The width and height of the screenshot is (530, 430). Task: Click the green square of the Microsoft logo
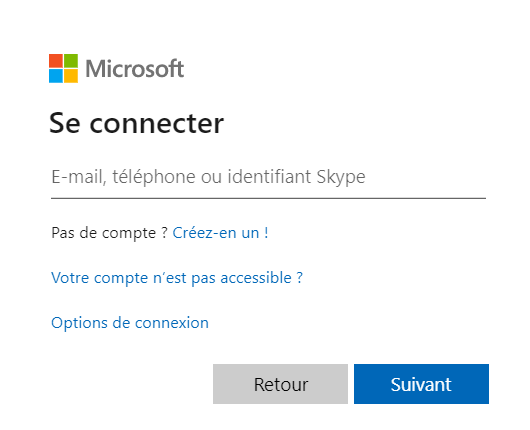[x=71, y=61]
